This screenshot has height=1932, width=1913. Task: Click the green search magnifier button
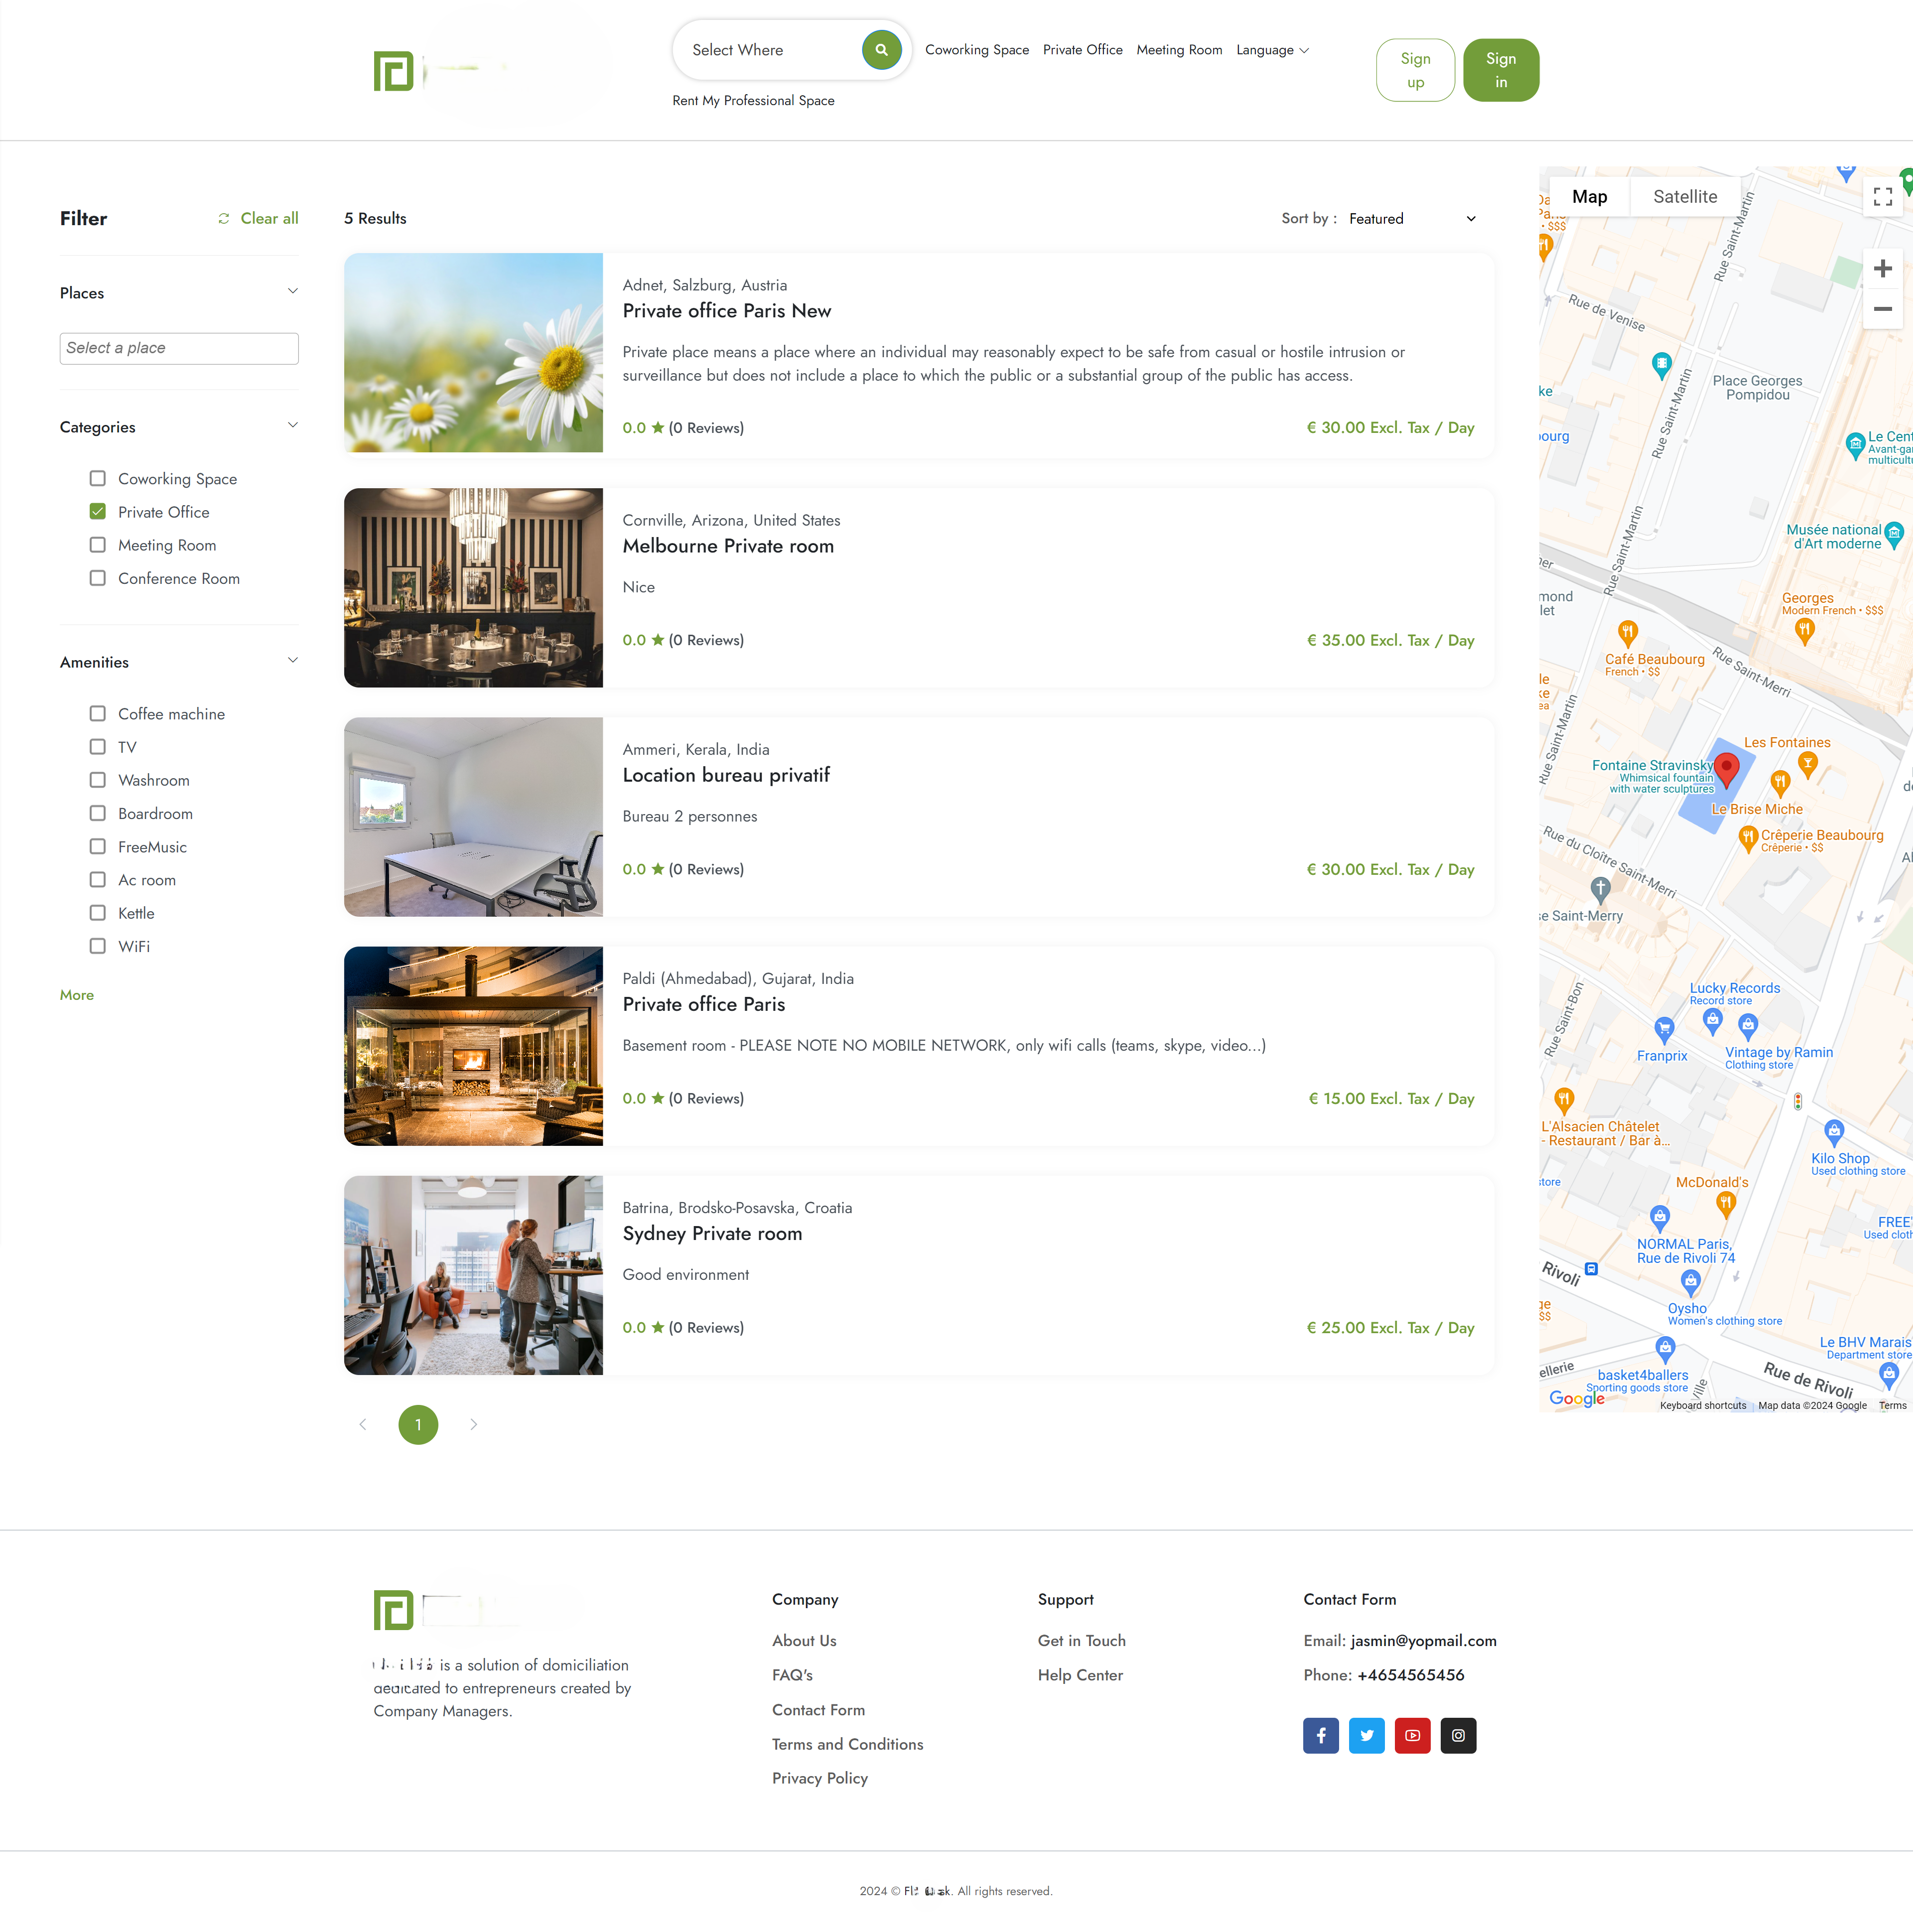point(881,50)
